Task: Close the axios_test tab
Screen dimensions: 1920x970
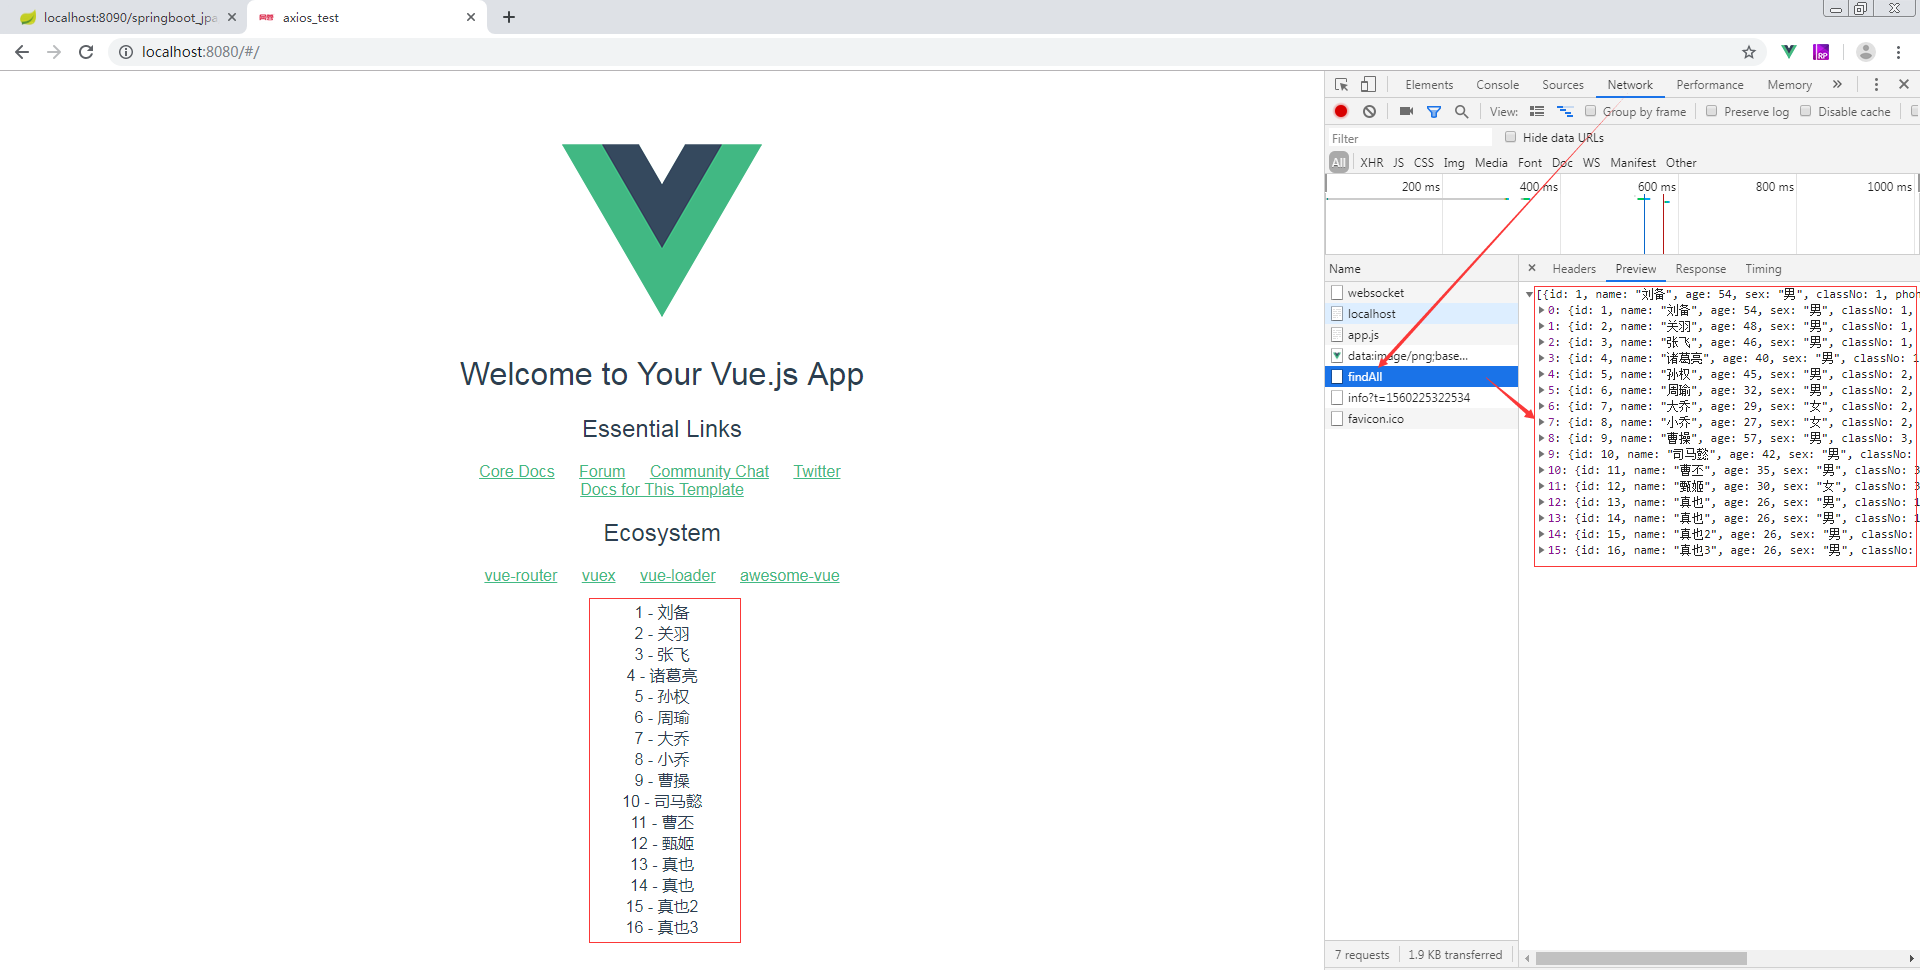Action: coord(471,17)
